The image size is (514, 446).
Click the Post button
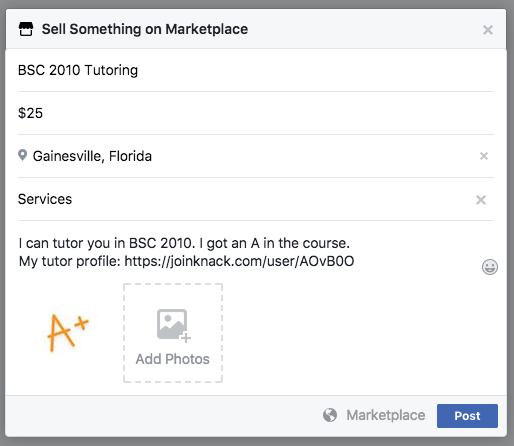click(467, 416)
